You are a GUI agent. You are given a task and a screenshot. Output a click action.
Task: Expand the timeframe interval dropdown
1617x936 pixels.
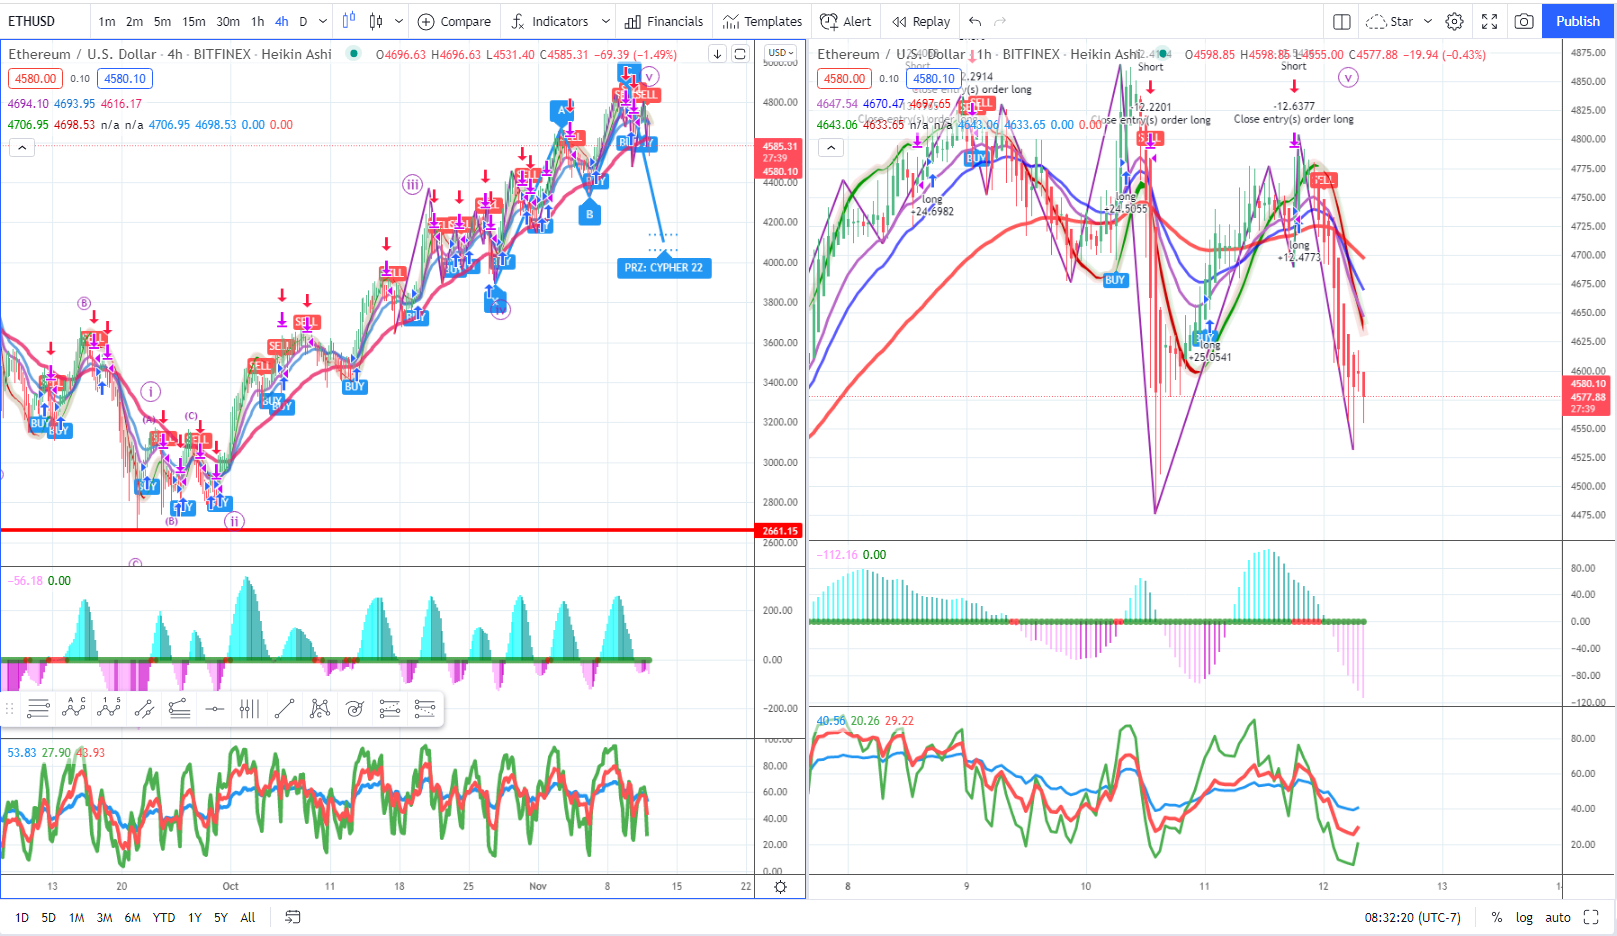(x=323, y=21)
